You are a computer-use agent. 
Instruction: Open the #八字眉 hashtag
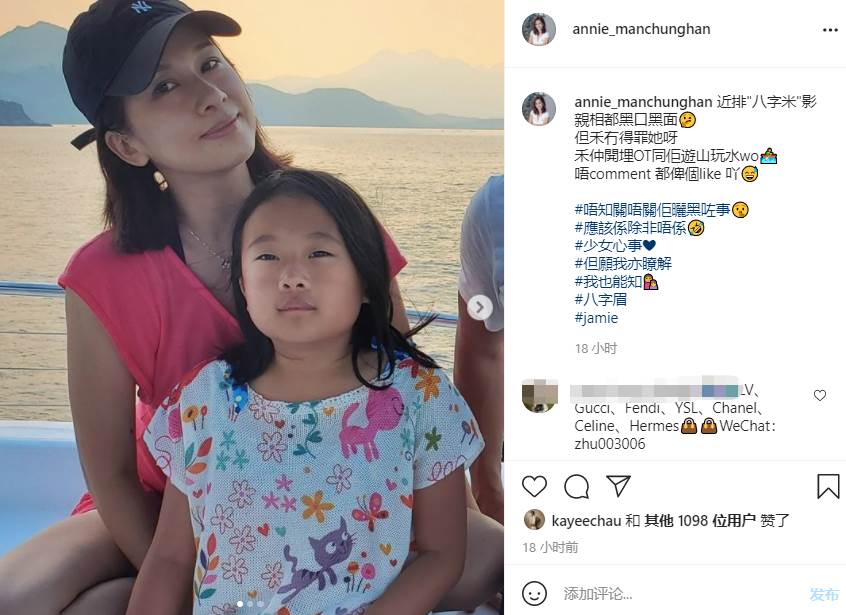pyautogui.click(x=601, y=299)
